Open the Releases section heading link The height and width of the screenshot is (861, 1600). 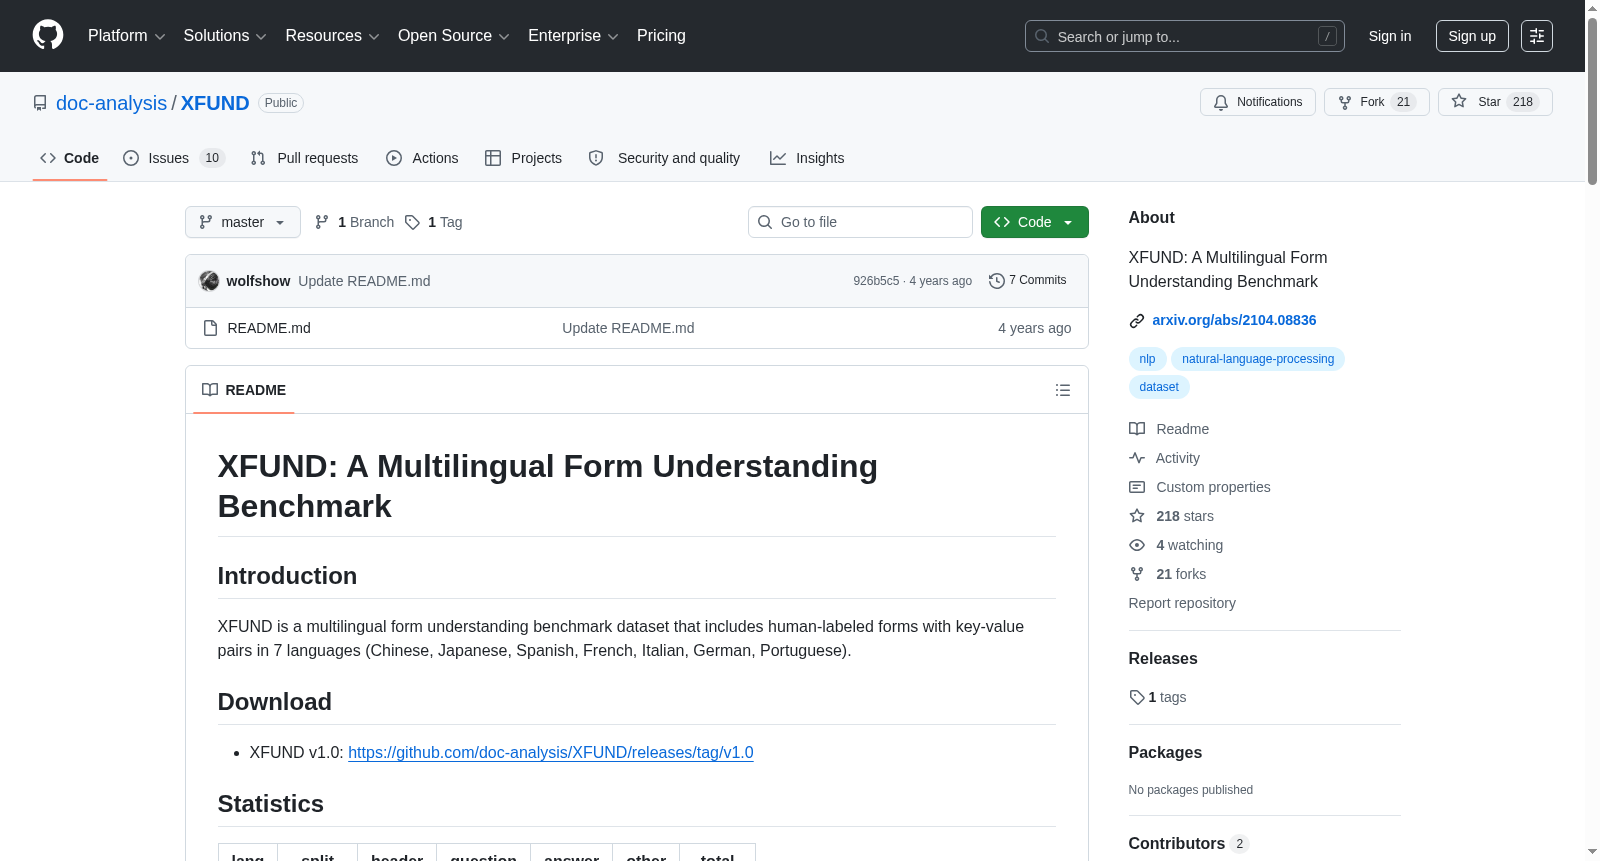click(x=1163, y=658)
